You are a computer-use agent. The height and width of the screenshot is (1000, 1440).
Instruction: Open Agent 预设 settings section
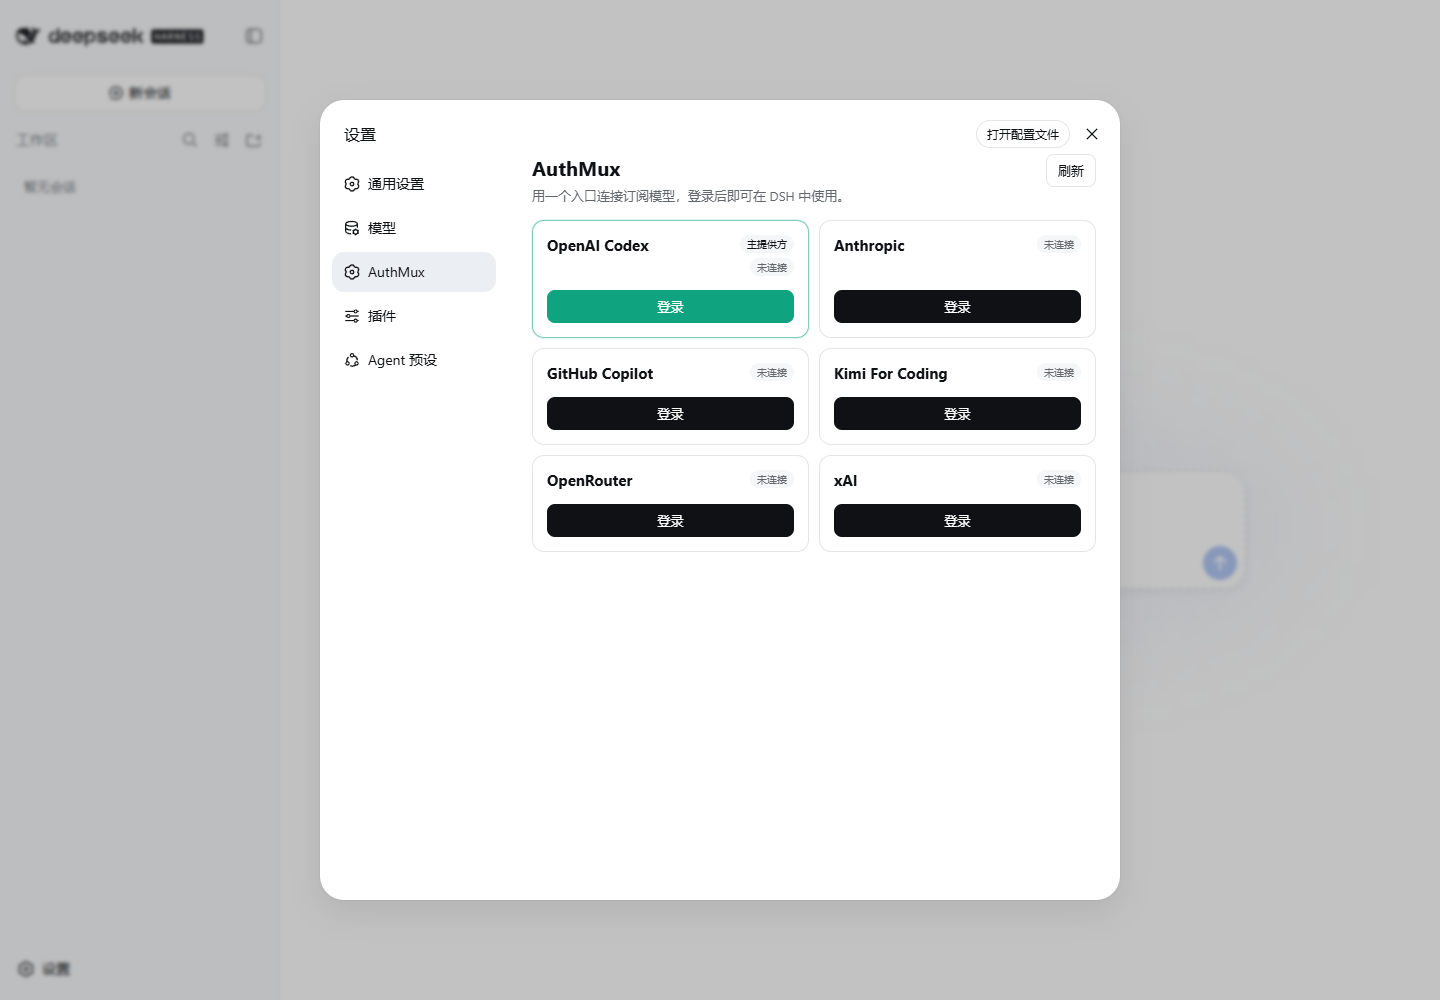click(x=414, y=360)
